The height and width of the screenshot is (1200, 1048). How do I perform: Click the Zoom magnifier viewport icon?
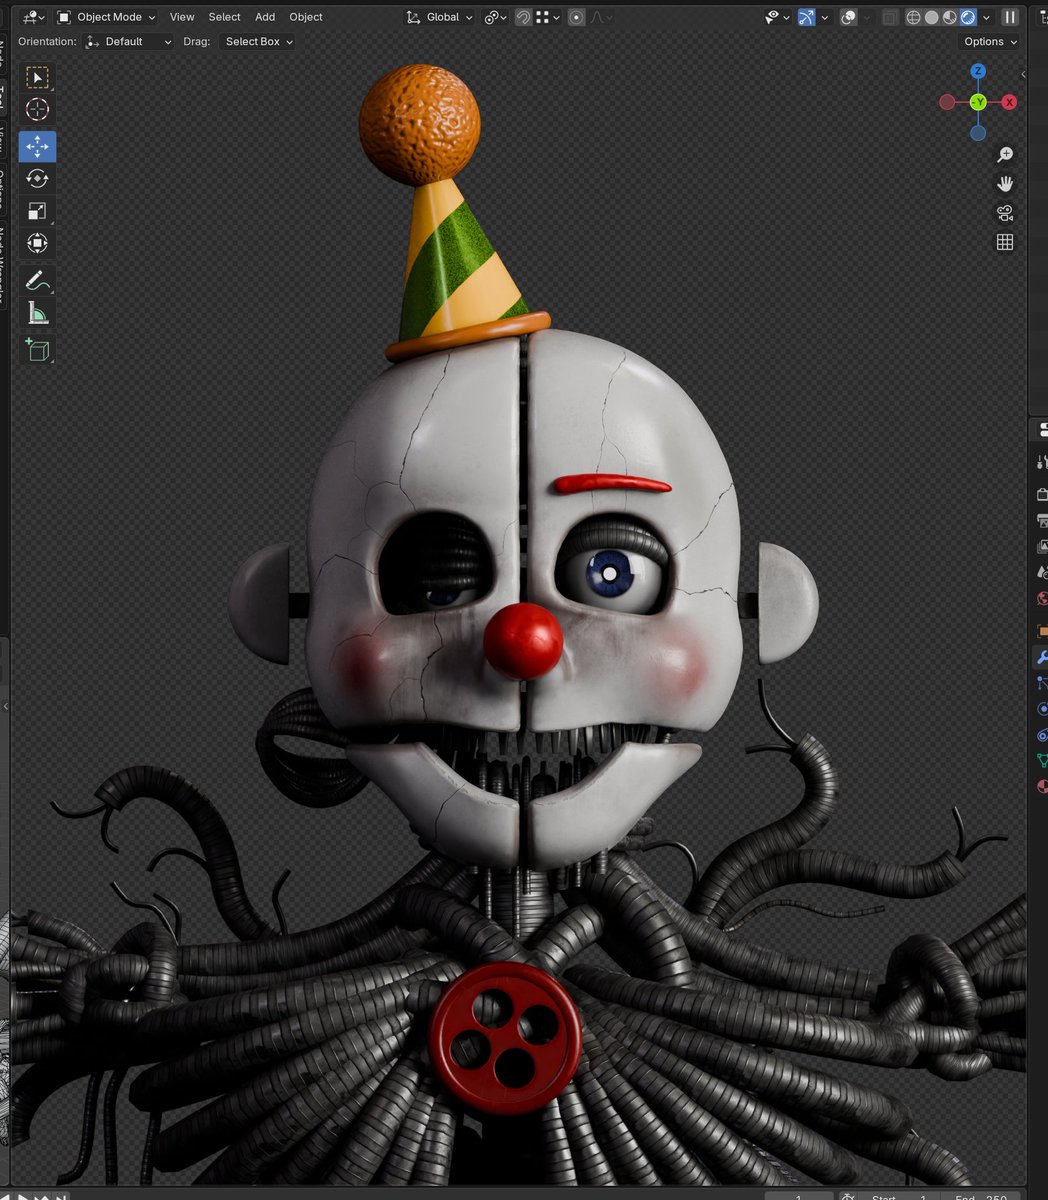[1005, 155]
